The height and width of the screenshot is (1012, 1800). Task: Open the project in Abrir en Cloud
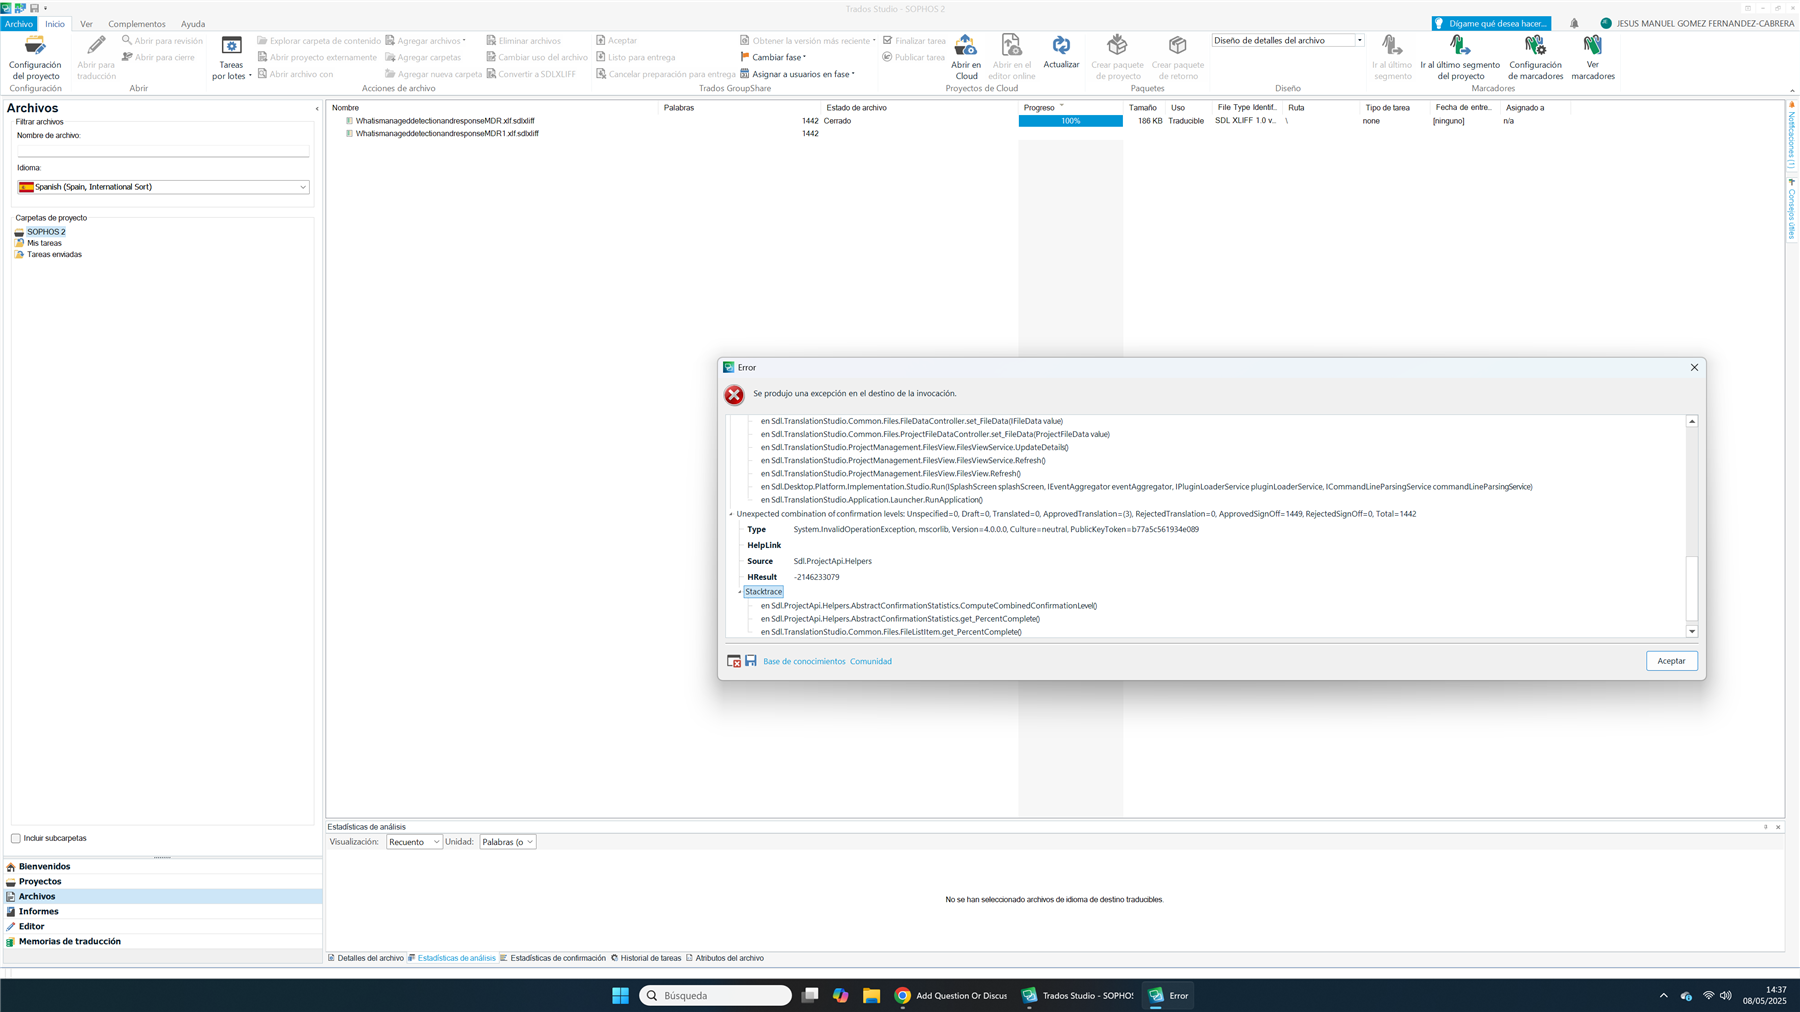[965, 57]
